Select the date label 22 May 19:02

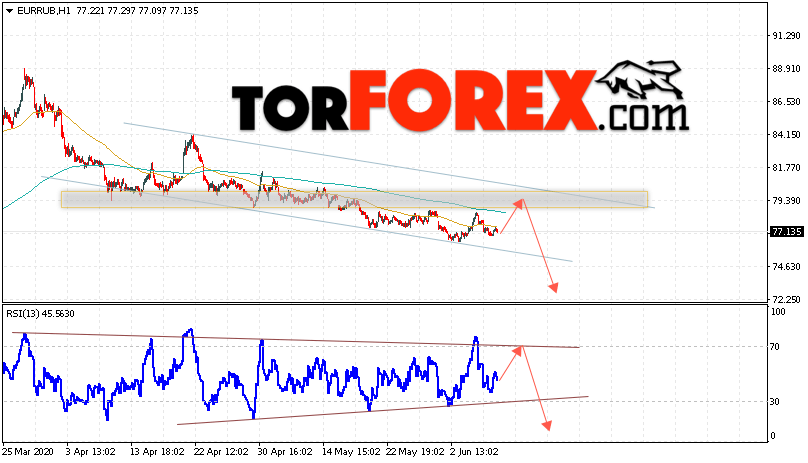click(x=415, y=452)
